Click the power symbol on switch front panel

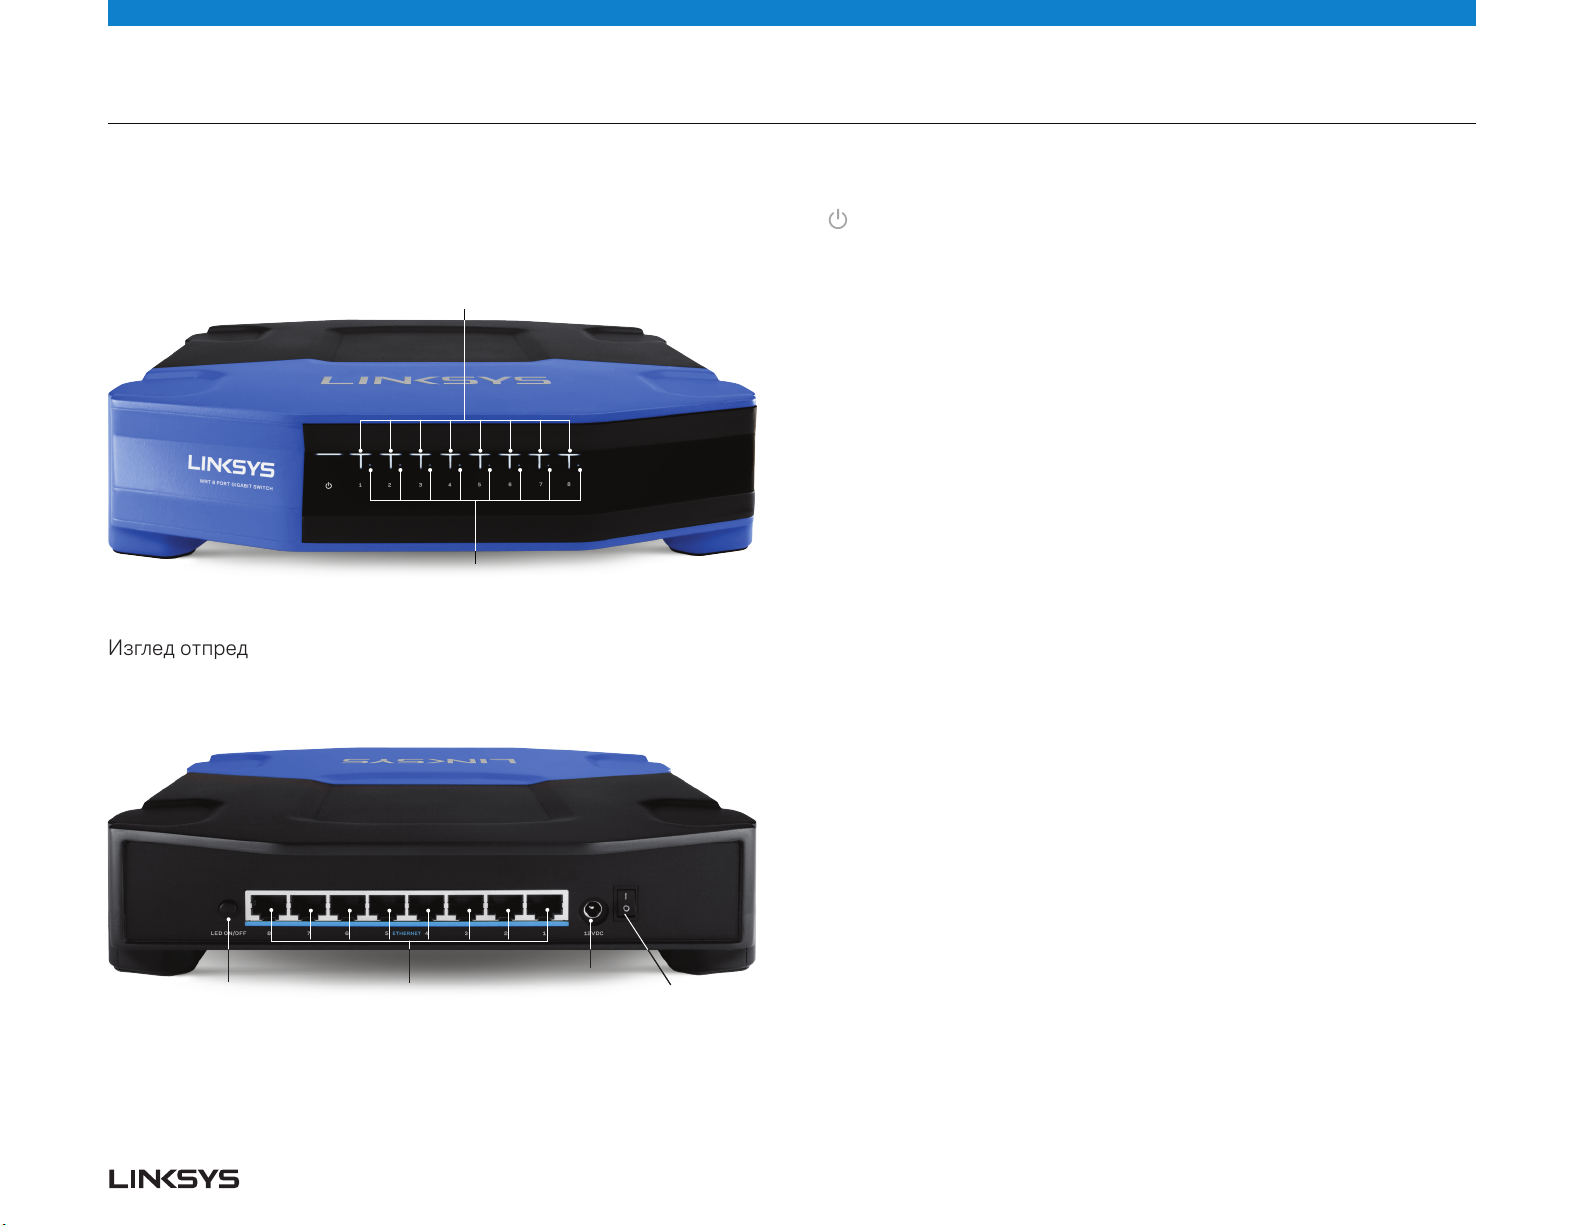point(329,486)
